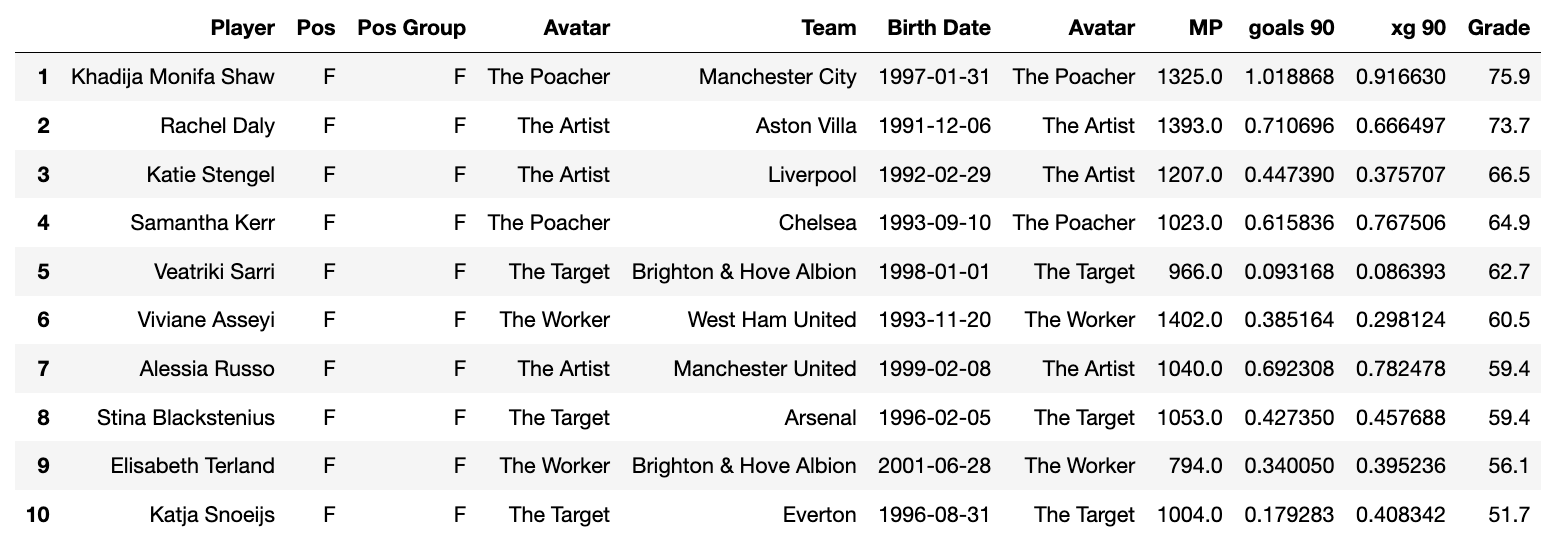Click the Player column header

[x=242, y=28]
